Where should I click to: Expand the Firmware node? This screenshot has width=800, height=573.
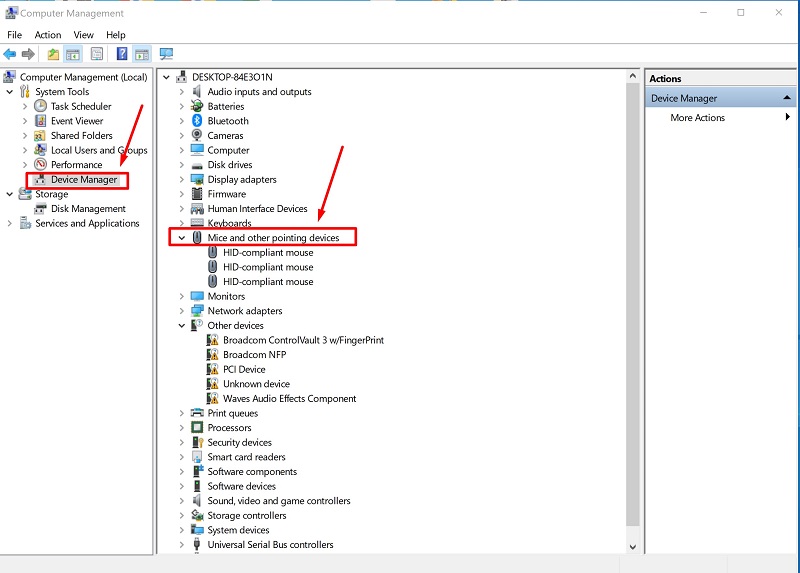[x=182, y=194]
